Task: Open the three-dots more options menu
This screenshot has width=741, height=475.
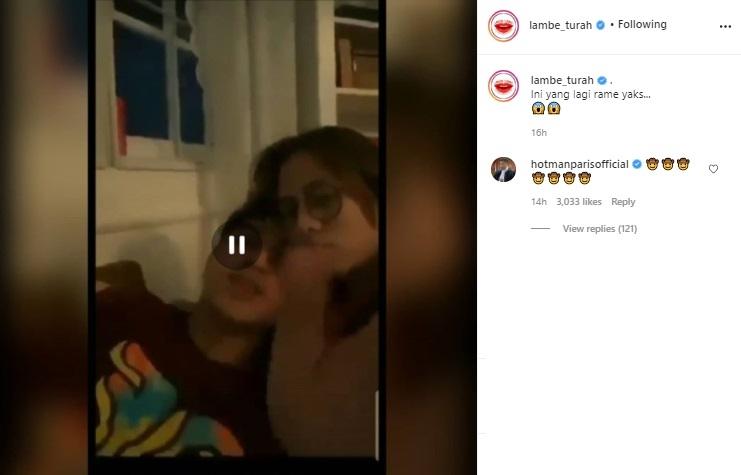Action: click(725, 26)
